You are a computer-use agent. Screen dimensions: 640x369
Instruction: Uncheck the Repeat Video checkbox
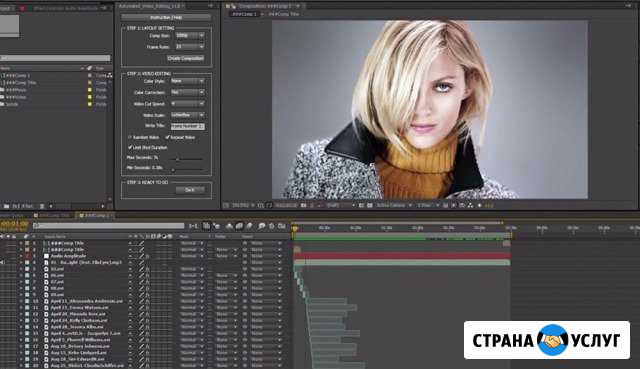pyautogui.click(x=168, y=137)
